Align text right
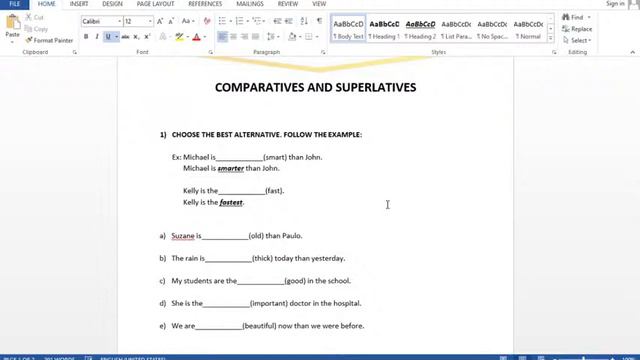 tap(244, 37)
